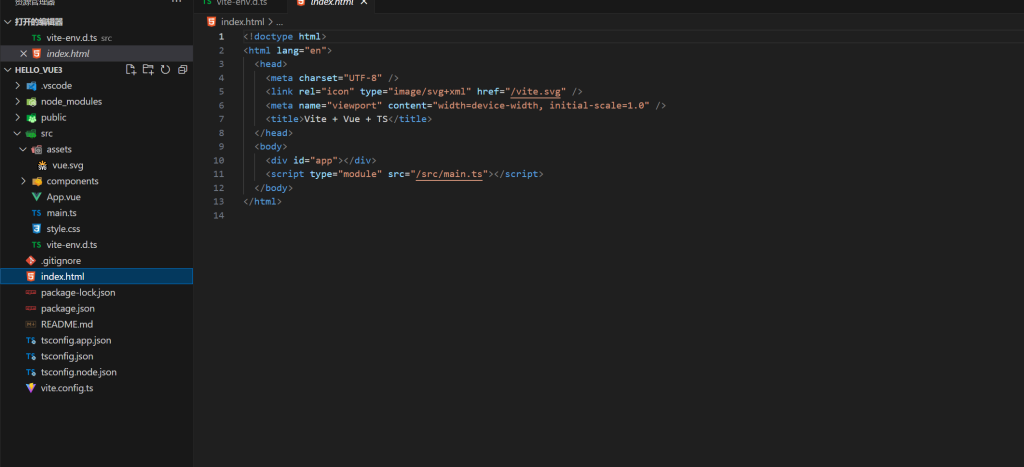
Task: Open vite.config.ts file
Action: (x=67, y=388)
